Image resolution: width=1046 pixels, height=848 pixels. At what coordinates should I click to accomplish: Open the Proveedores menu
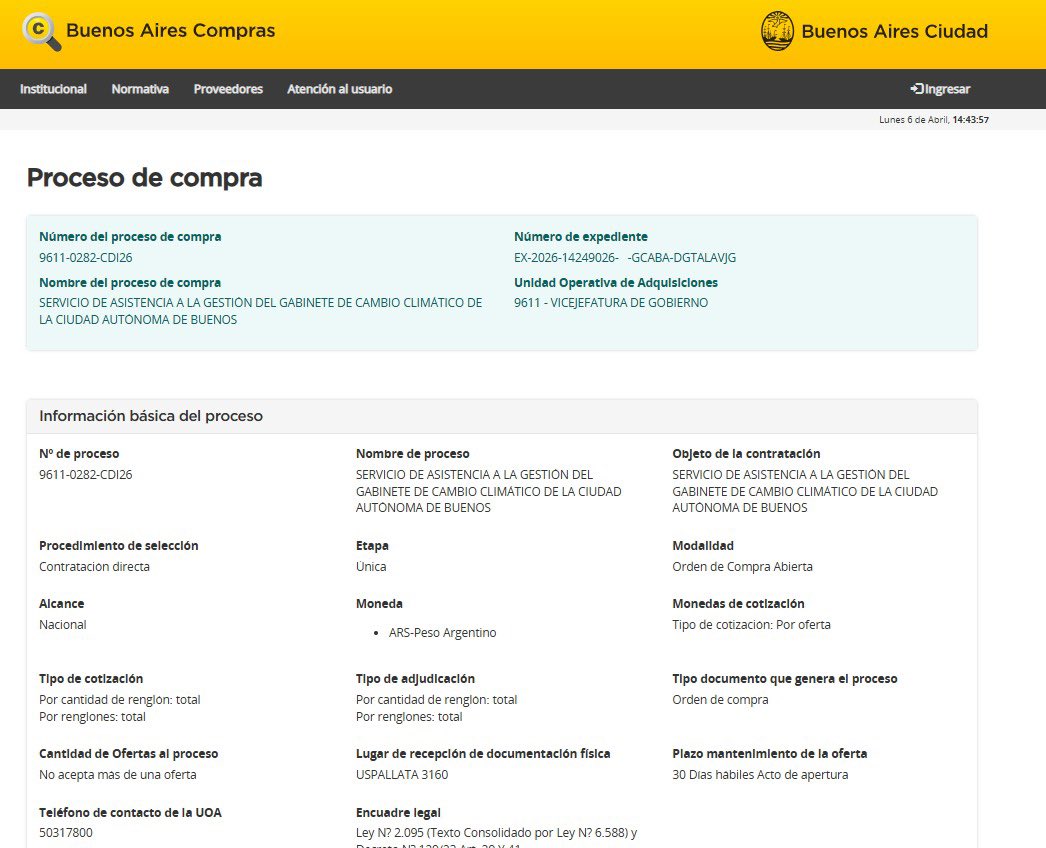228,89
